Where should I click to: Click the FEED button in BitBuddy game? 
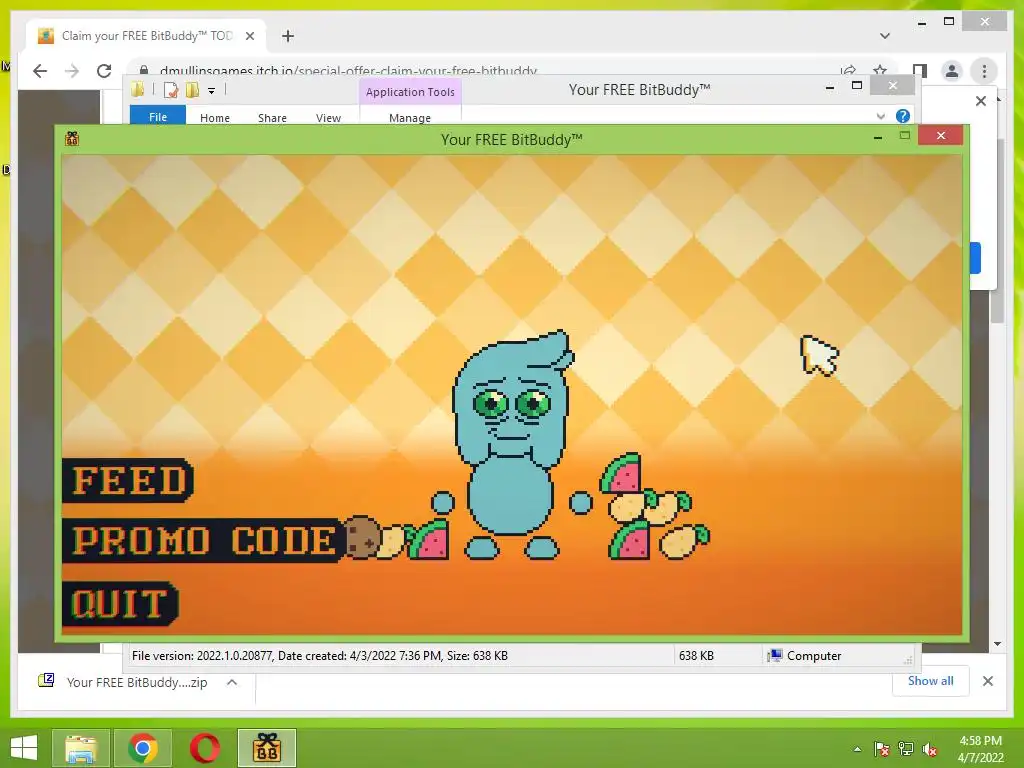click(x=128, y=481)
